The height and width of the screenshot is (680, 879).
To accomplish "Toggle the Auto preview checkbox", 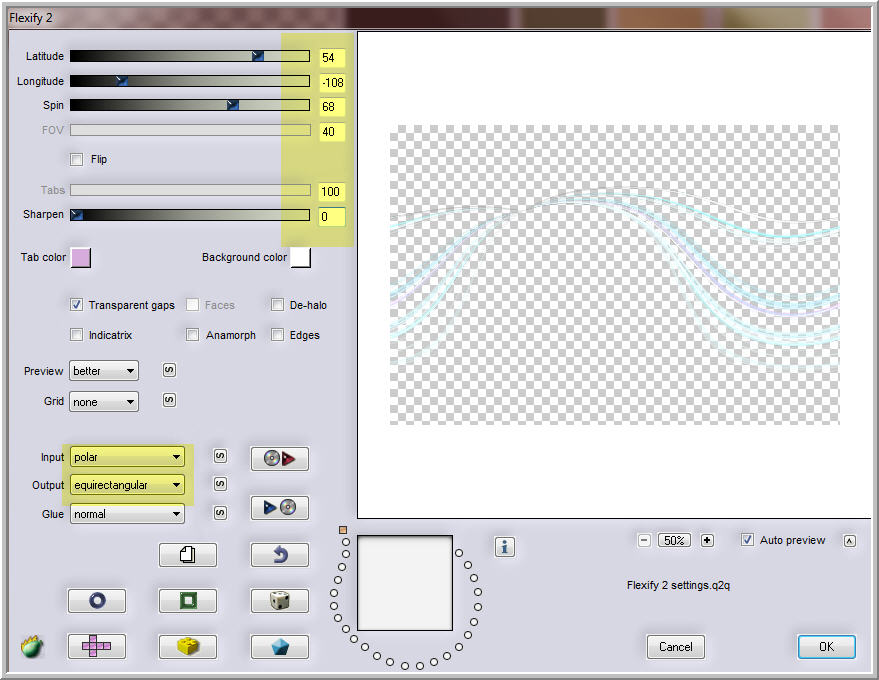I will click(x=747, y=540).
